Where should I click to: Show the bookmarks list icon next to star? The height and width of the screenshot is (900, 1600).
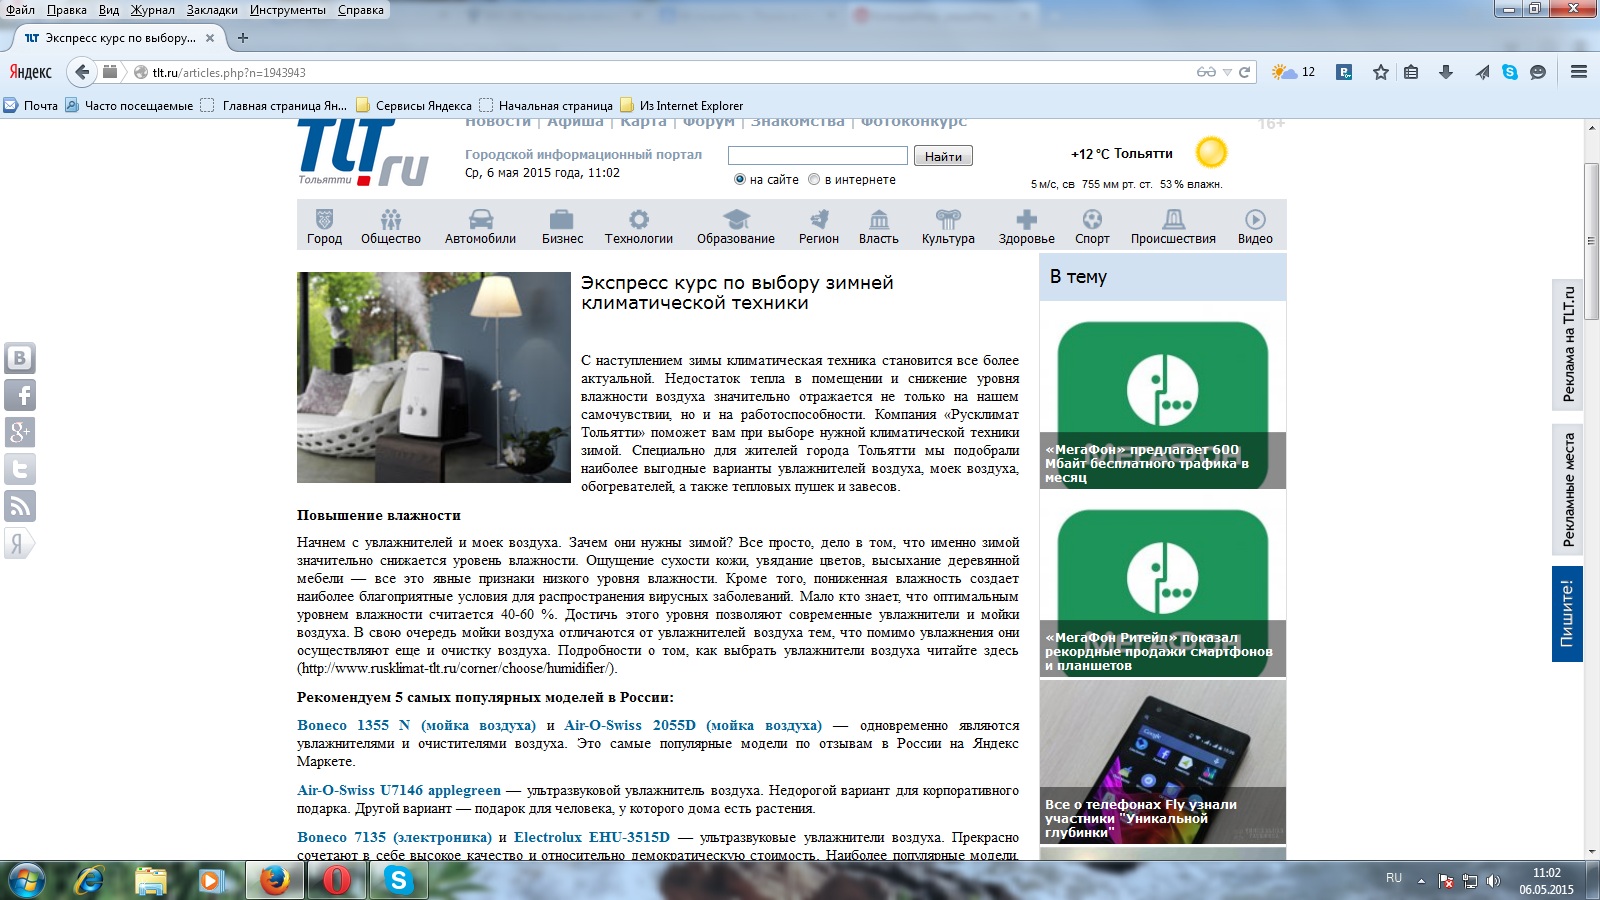click(1411, 72)
